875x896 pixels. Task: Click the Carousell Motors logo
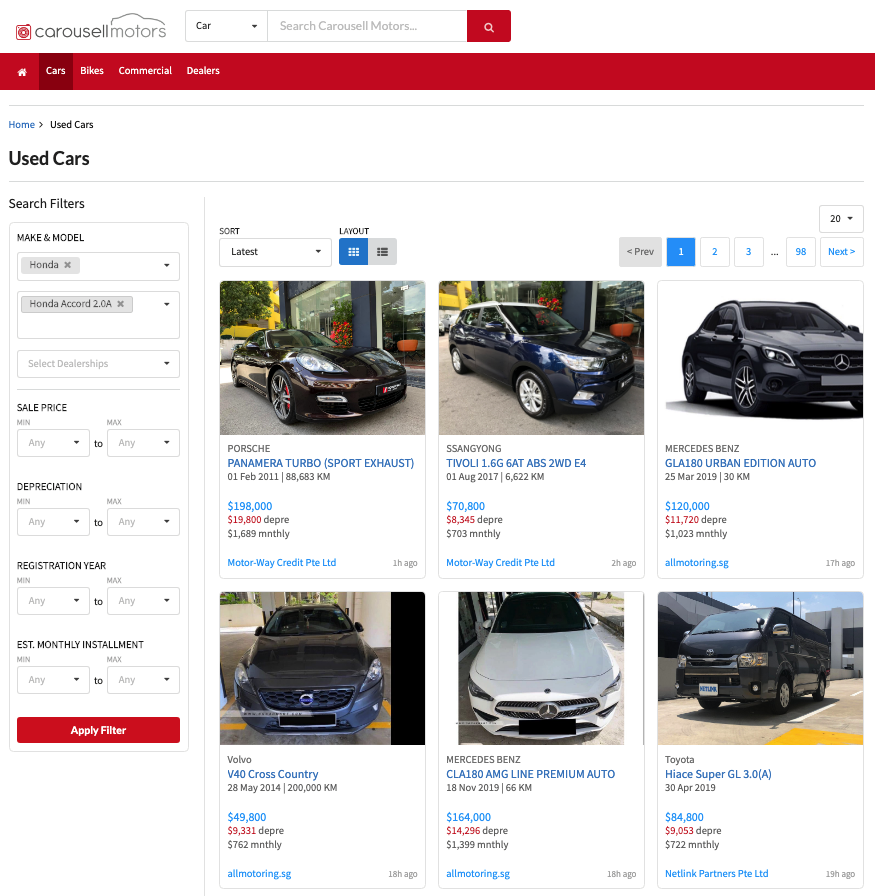[91, 28]
